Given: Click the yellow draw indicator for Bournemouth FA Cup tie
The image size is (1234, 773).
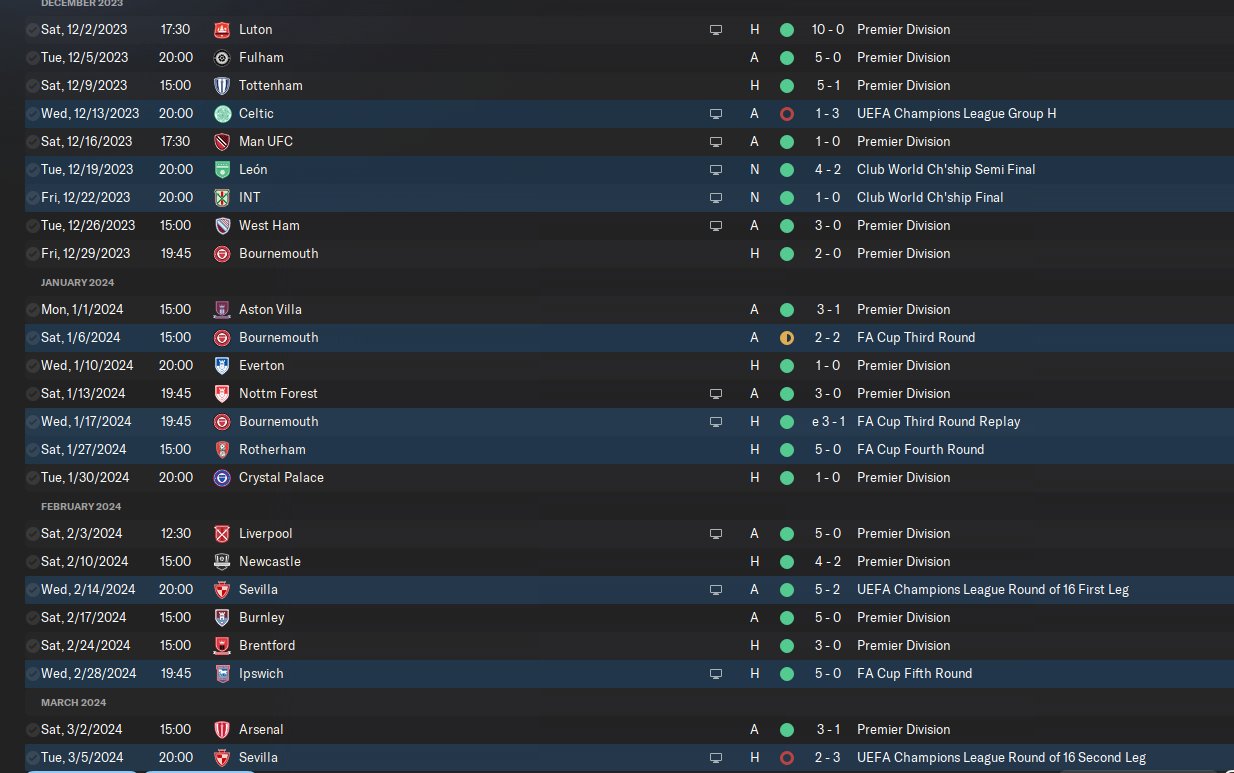Looking at the screenshot, I should (x=787, y=338).
